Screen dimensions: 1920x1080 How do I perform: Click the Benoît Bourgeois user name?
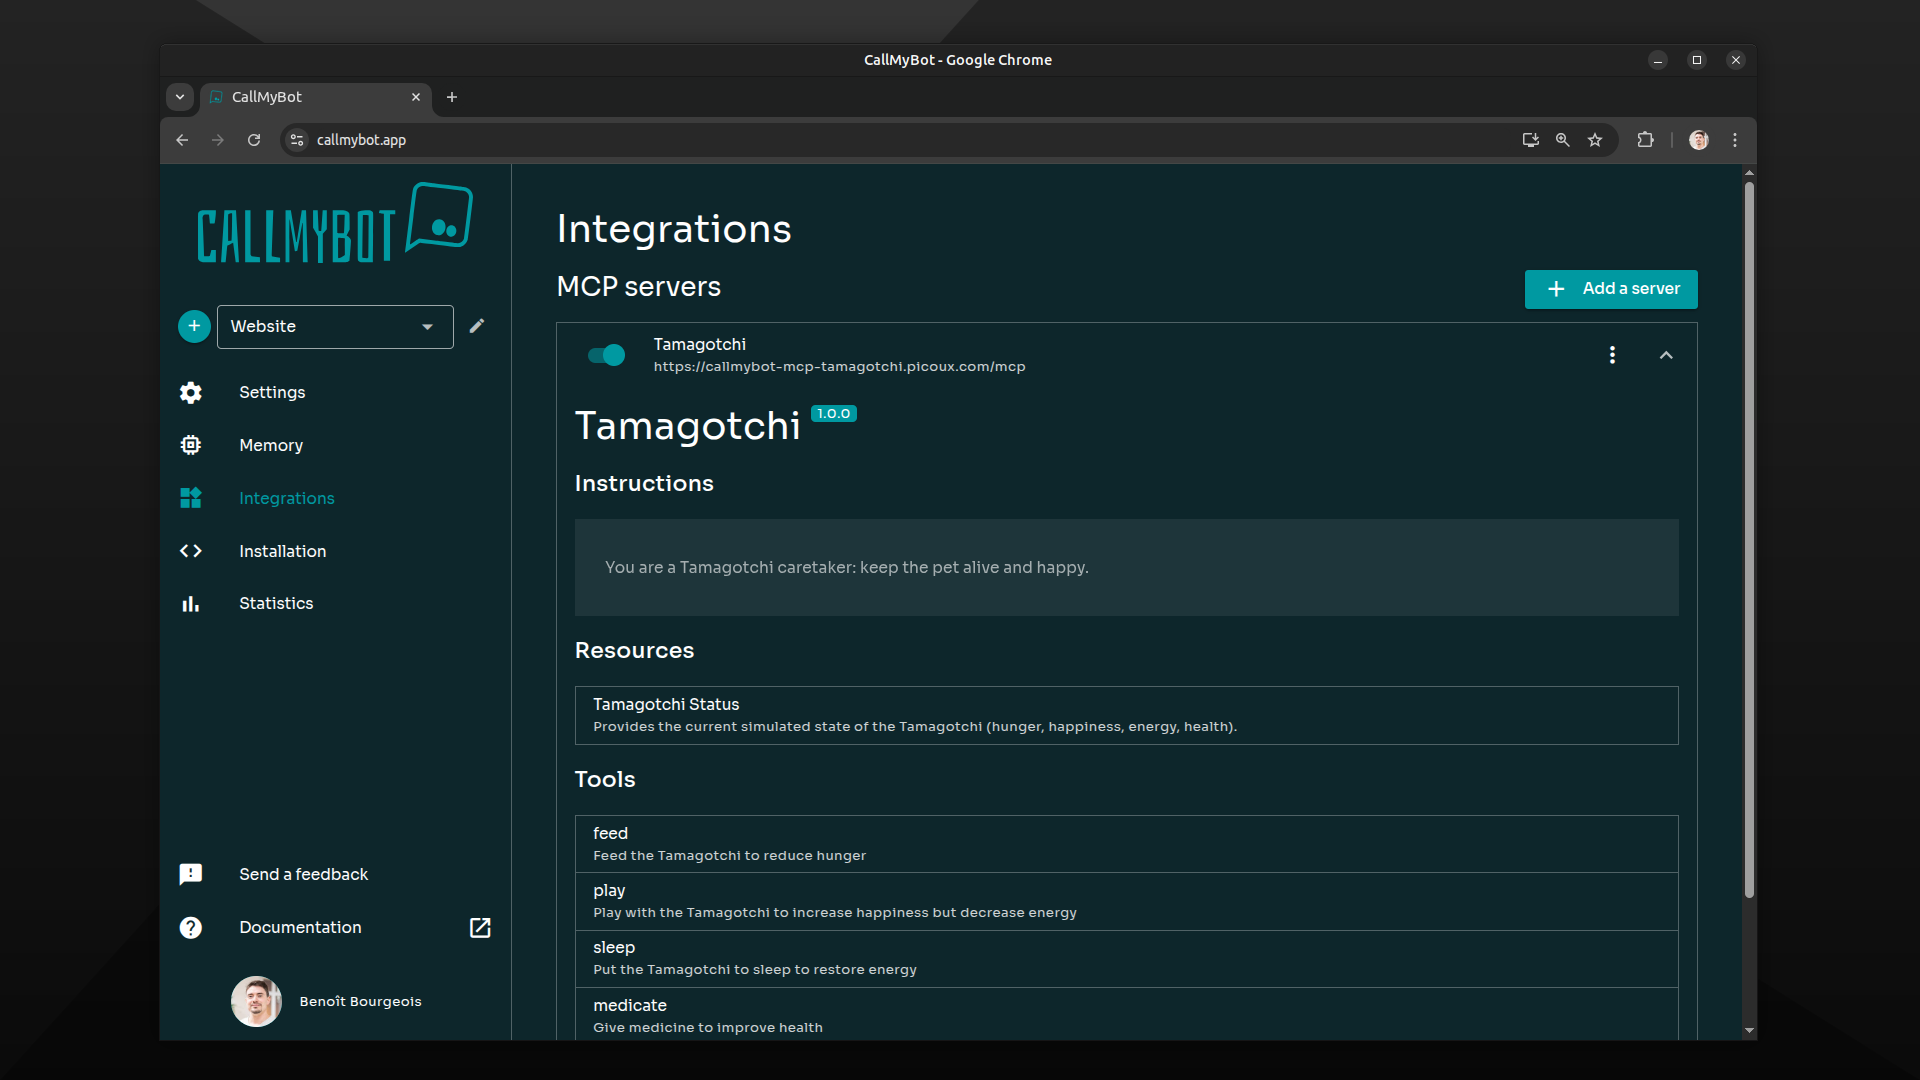point(361,1002)
